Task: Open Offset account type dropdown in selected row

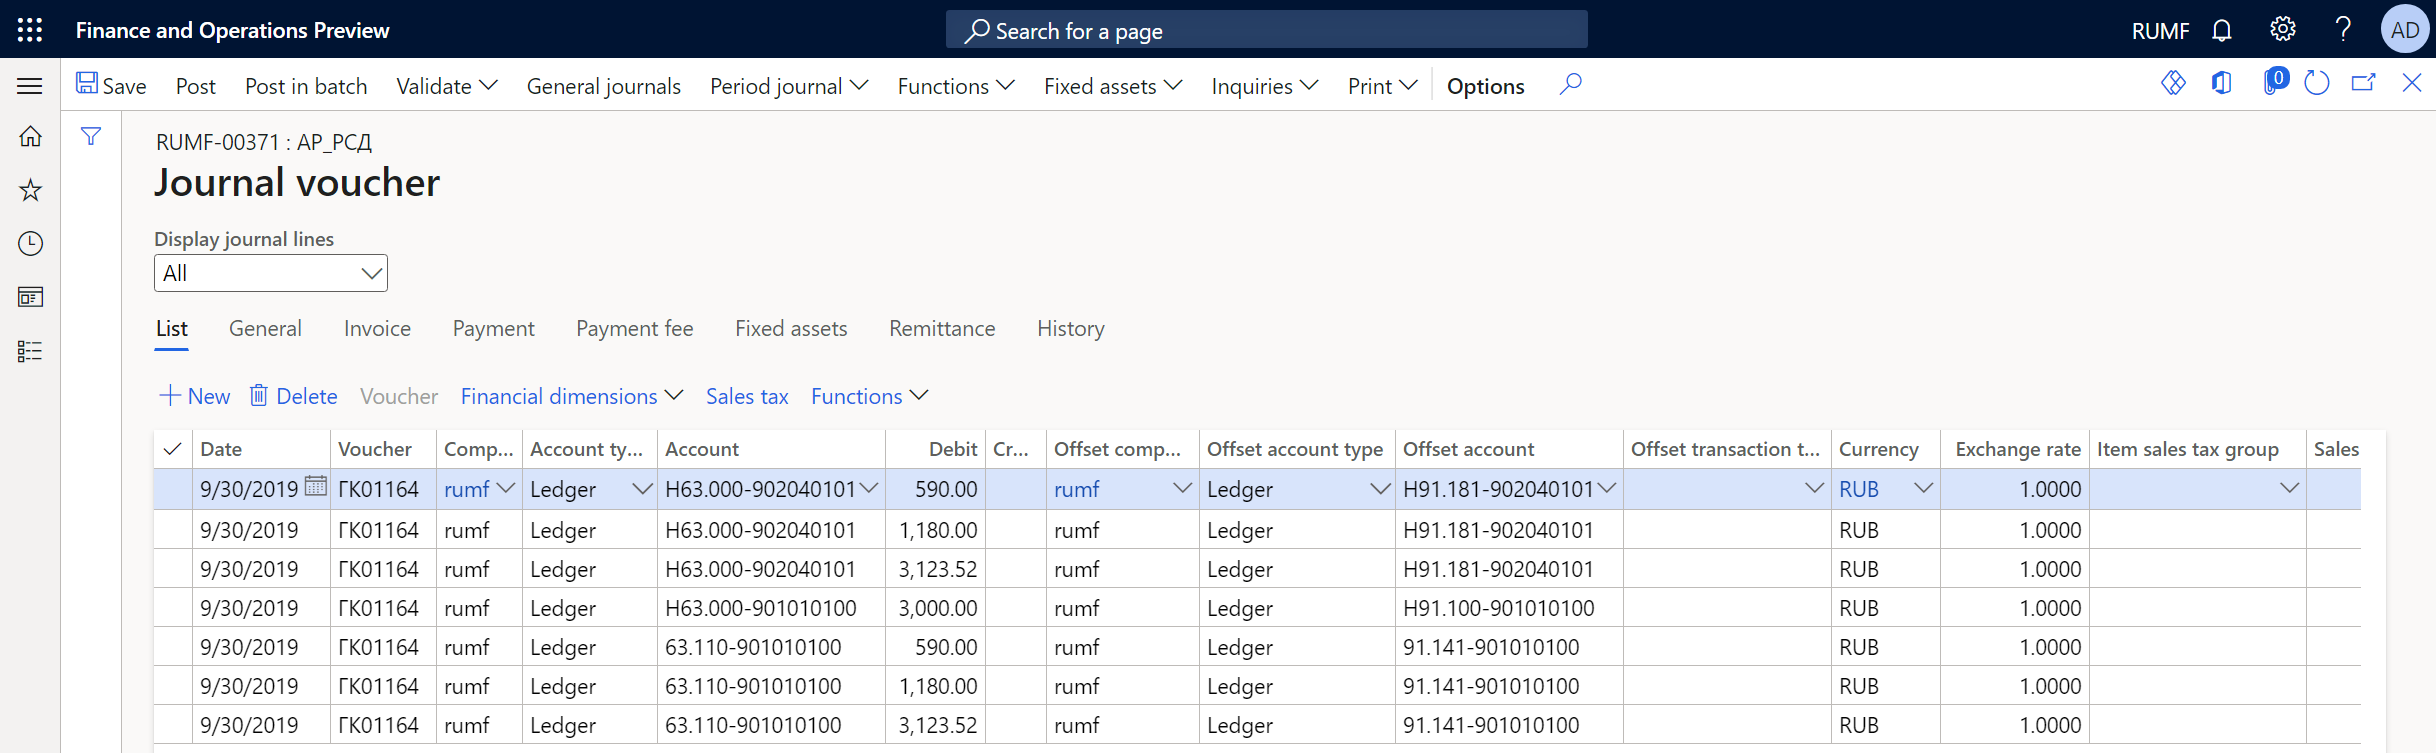Action: pyautogui.click(x=1380, y=489)
